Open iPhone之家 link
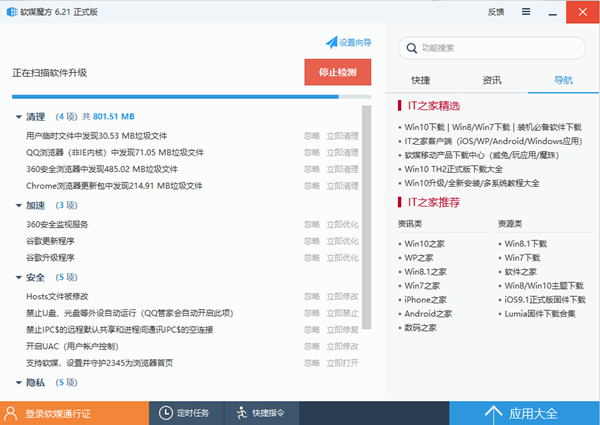 pyautogui.click(x=426, y=300)
